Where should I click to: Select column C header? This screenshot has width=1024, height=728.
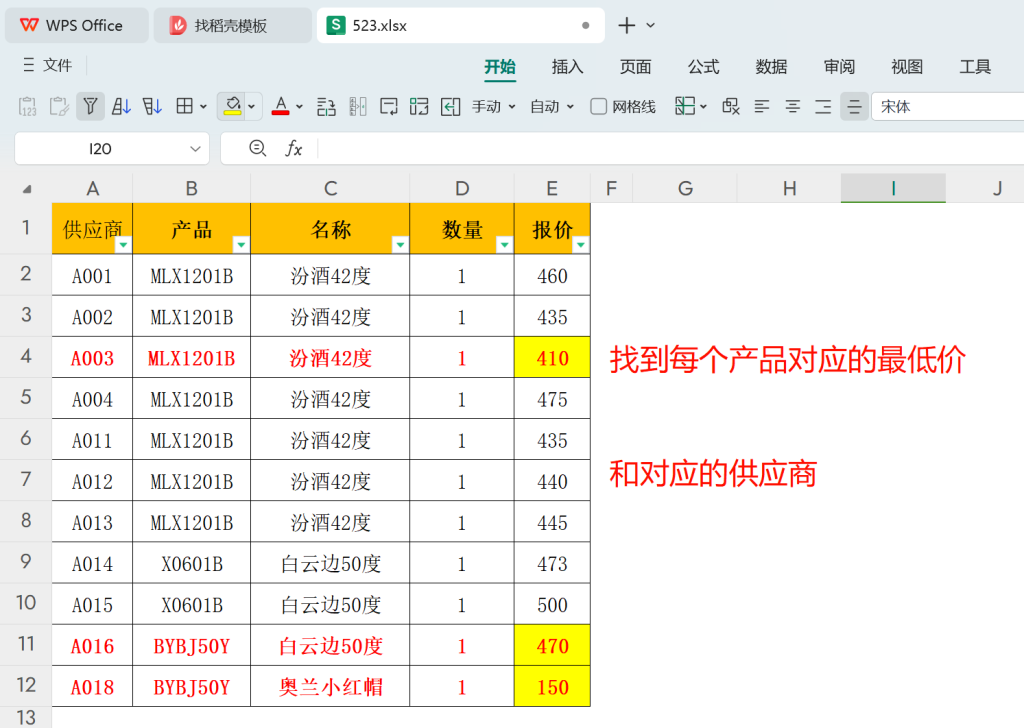point(330,189)
